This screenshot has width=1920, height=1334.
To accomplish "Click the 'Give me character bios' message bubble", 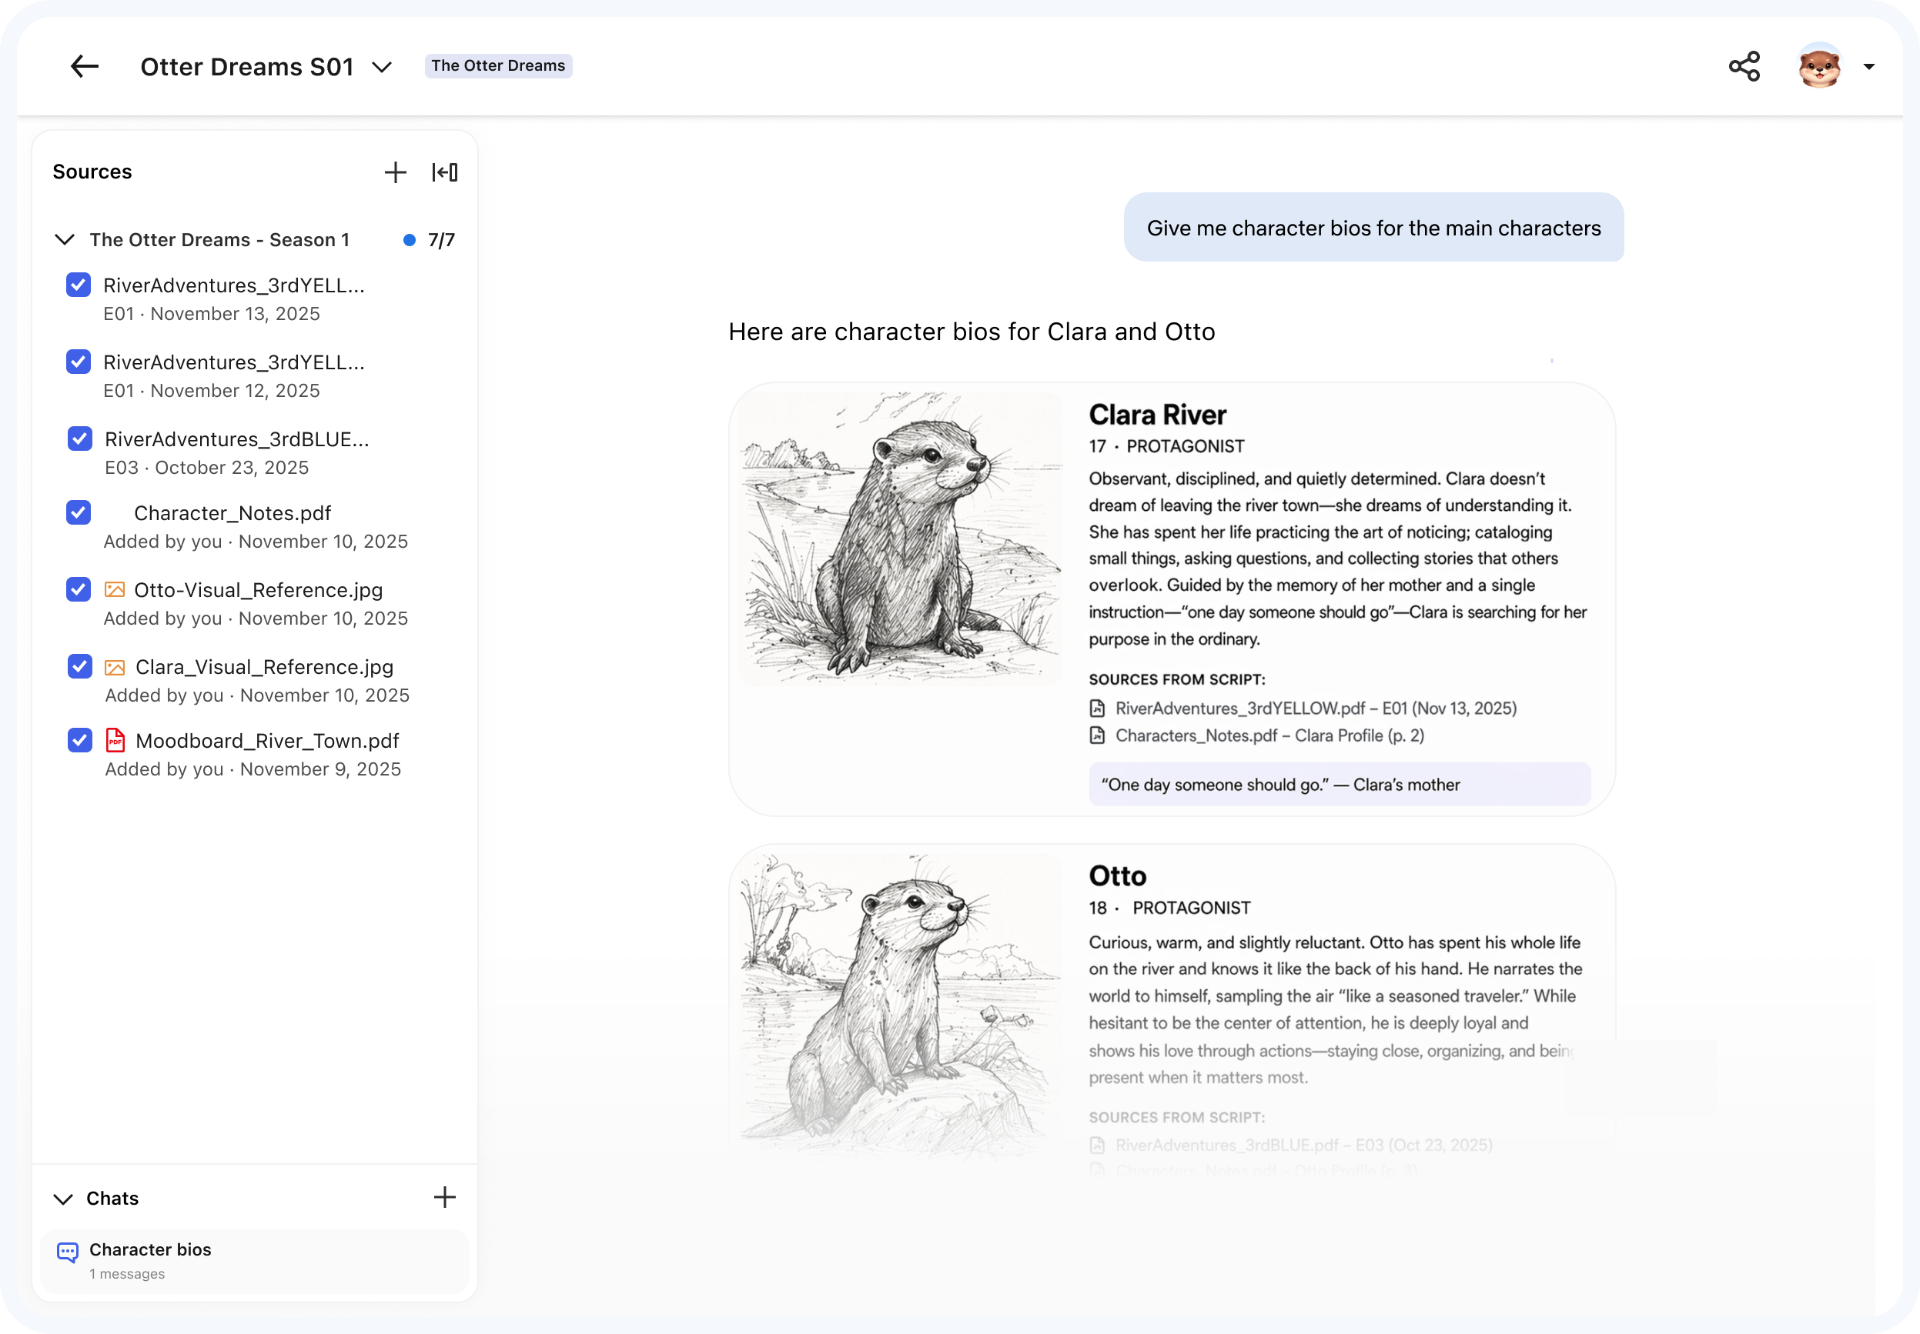I will point(1374,228).
